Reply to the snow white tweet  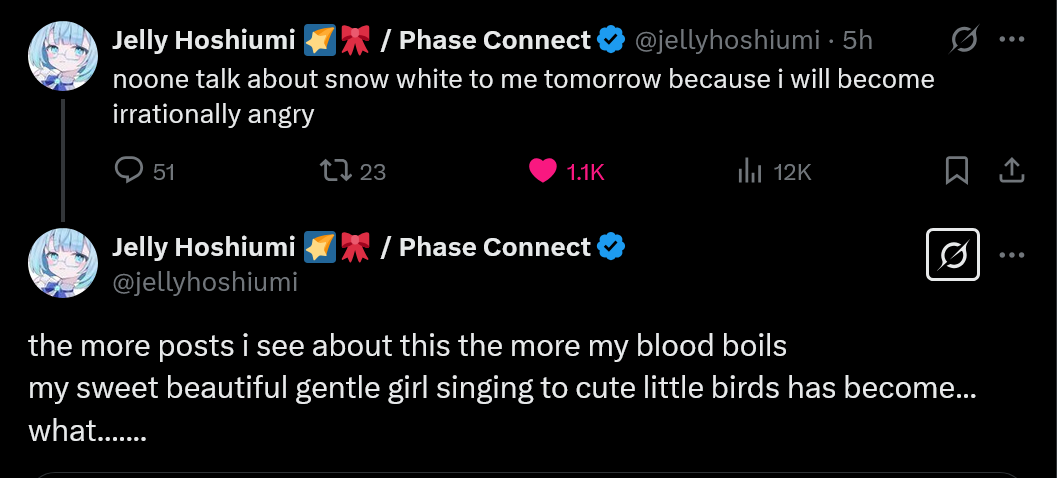tap(131, 172)
